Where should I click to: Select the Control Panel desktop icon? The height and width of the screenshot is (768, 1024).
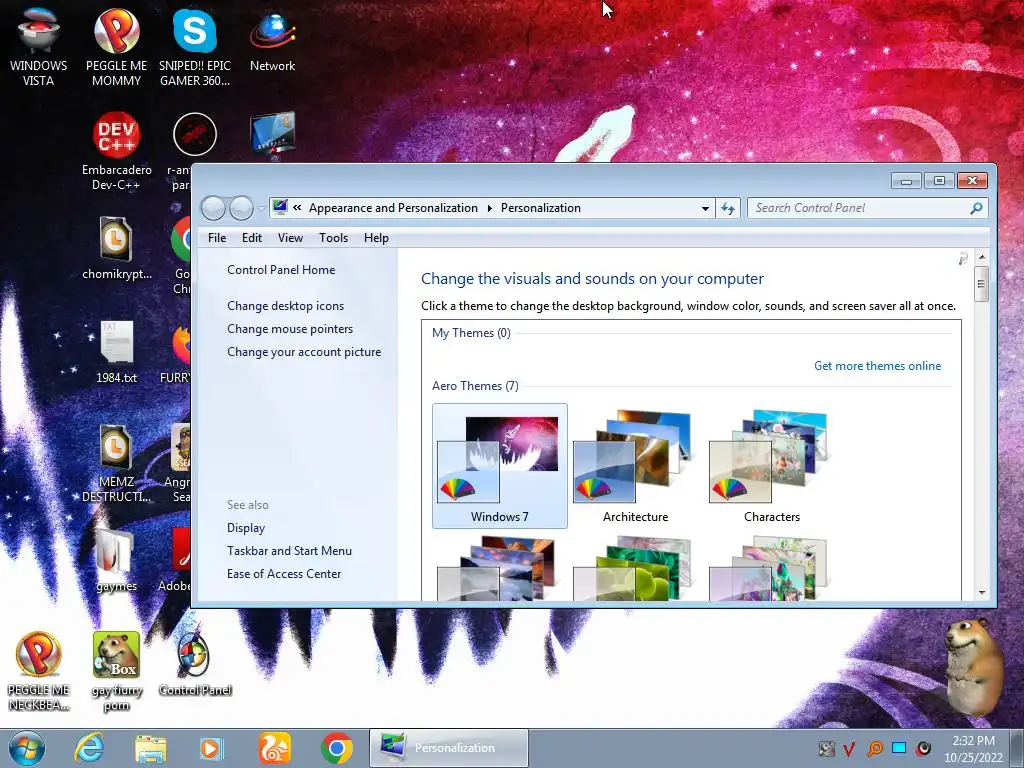point(195,664)
